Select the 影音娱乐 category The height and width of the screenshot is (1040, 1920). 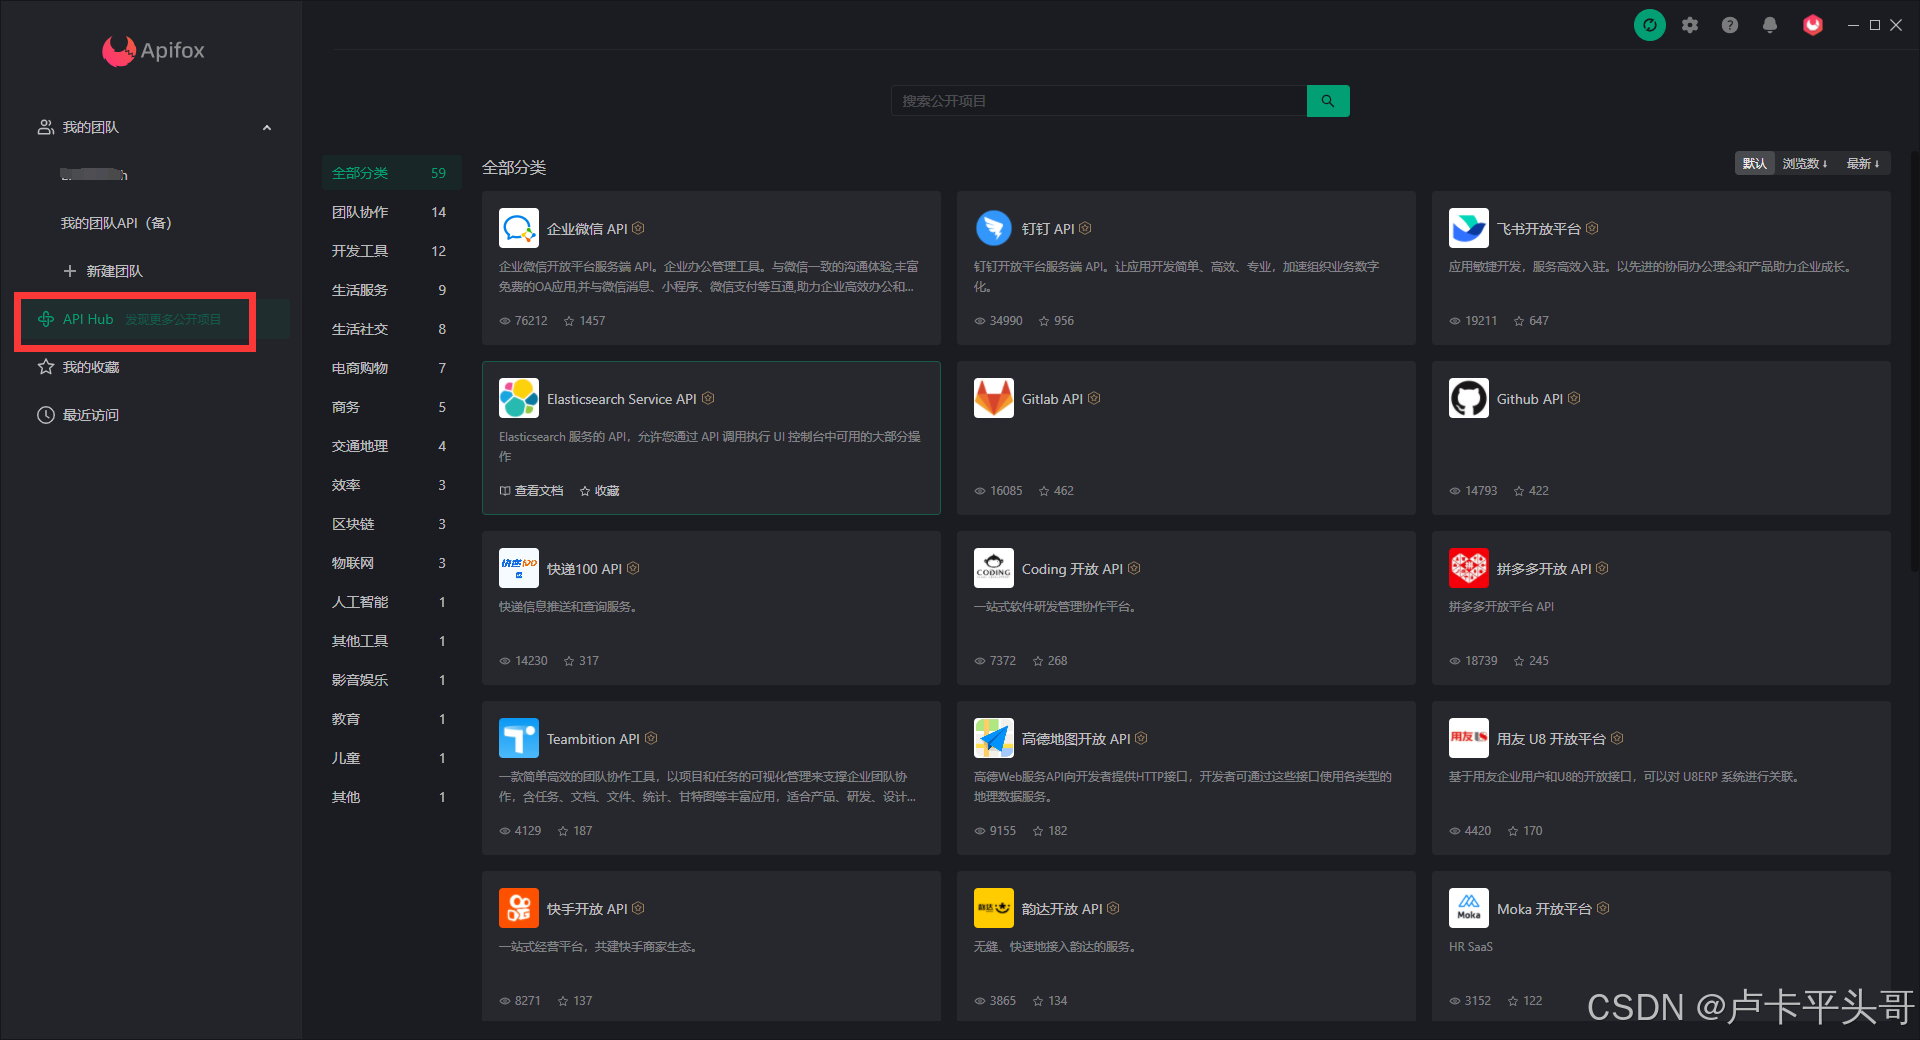[x=391, y=680]
